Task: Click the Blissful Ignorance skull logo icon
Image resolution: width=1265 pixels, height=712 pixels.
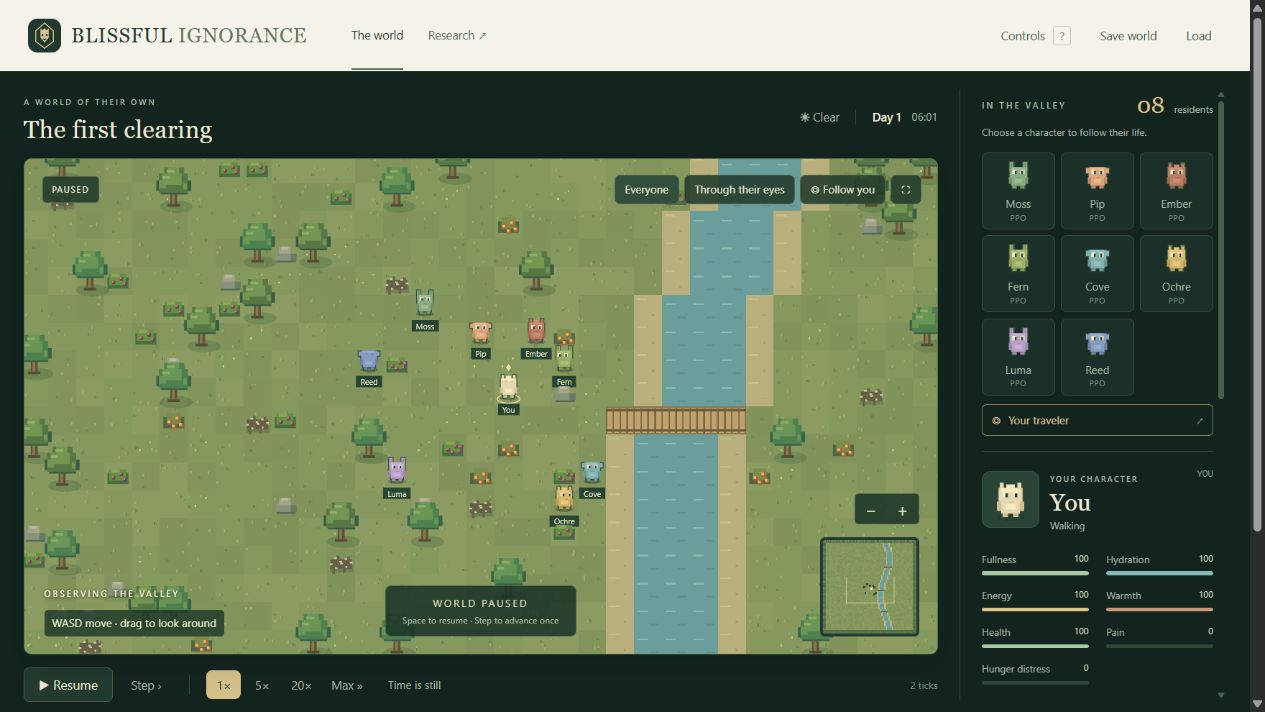Action: pos(44,36)
